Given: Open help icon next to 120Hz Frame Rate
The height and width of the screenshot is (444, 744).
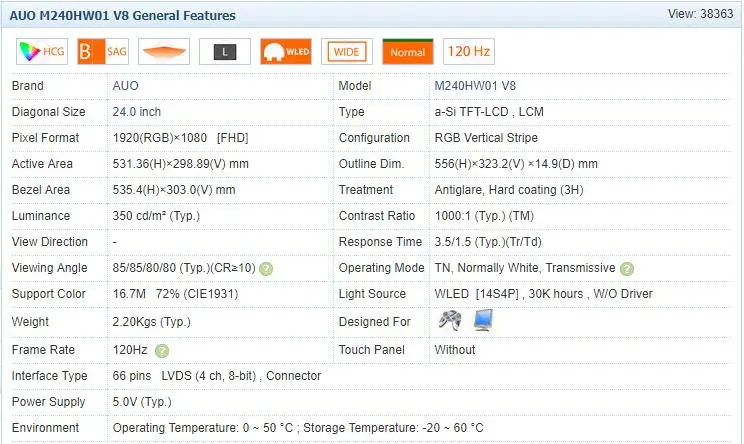Looking at the screenshot, I should 162,351.
